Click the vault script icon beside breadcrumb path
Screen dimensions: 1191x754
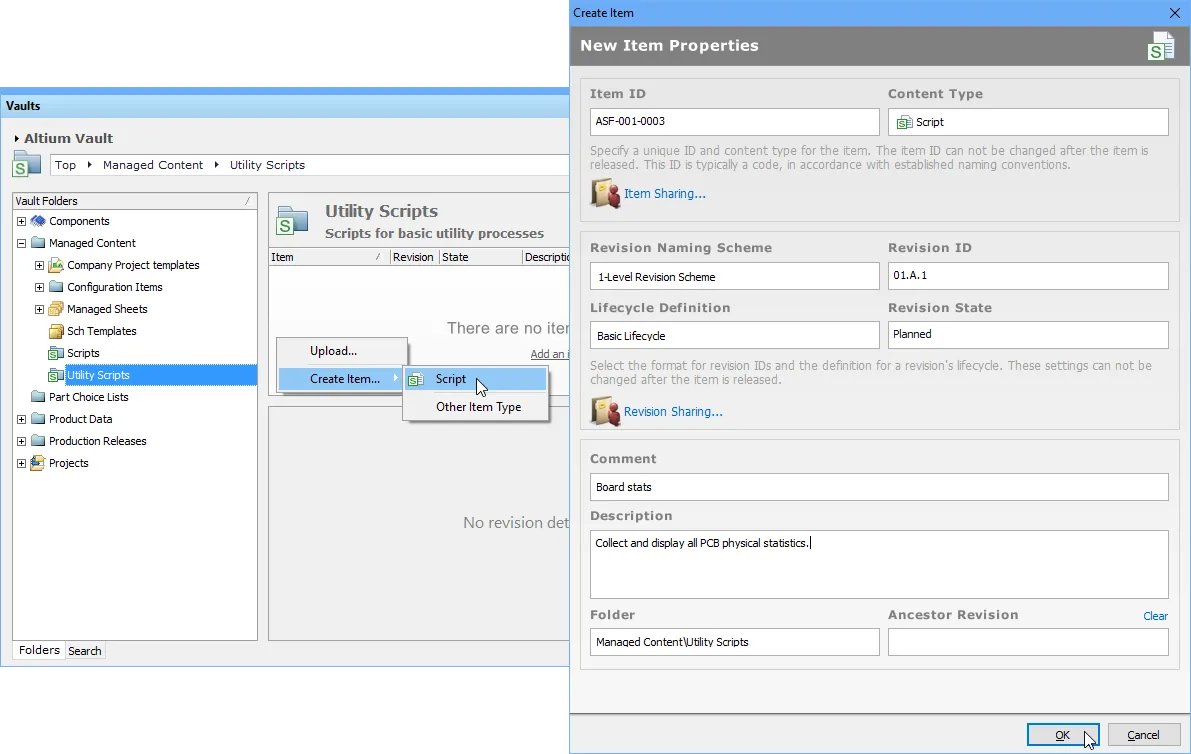[27, 164]
